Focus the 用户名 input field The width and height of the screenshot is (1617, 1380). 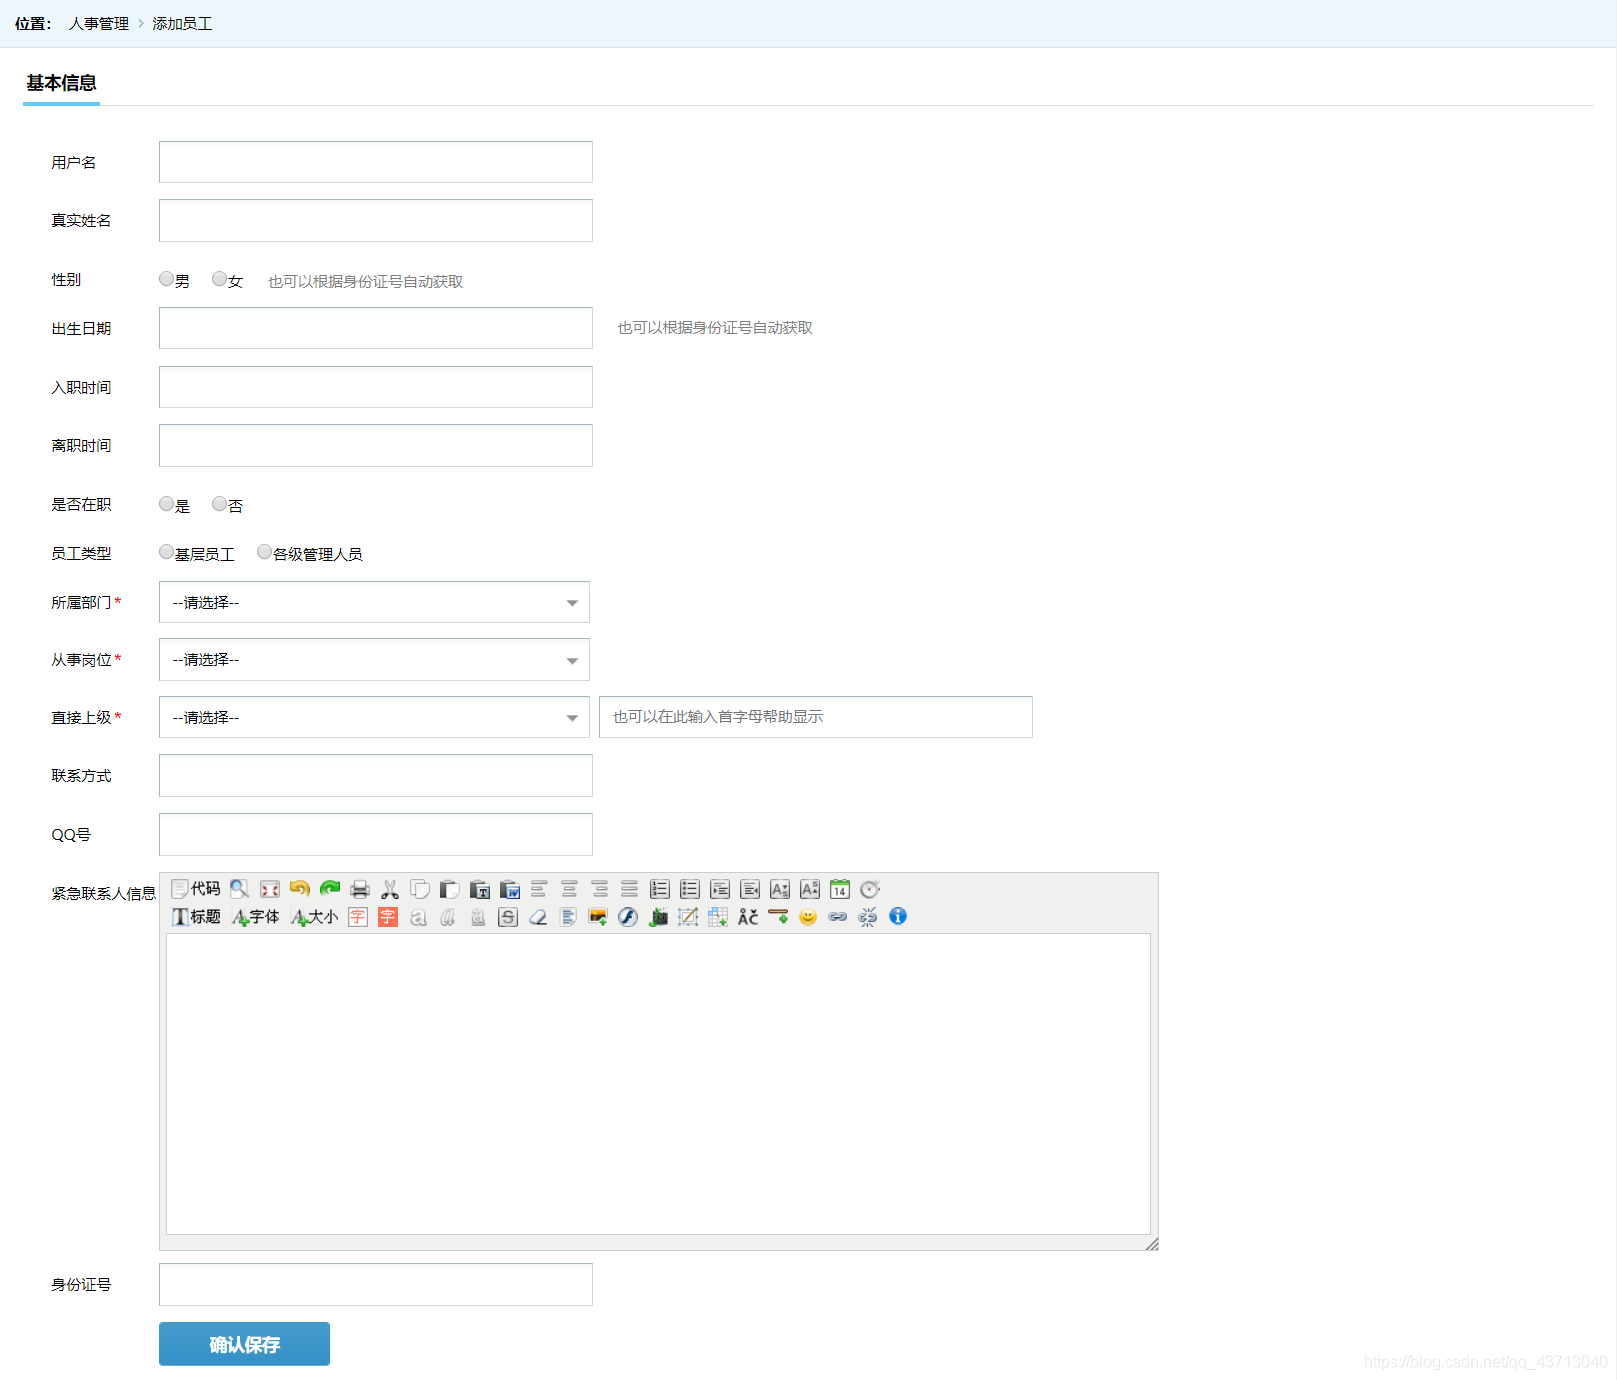pos(376,162)
